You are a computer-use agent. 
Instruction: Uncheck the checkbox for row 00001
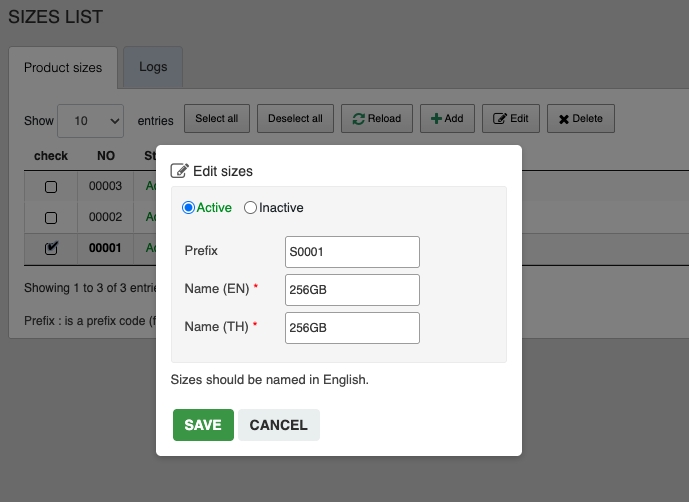click(x=51, y=248)
